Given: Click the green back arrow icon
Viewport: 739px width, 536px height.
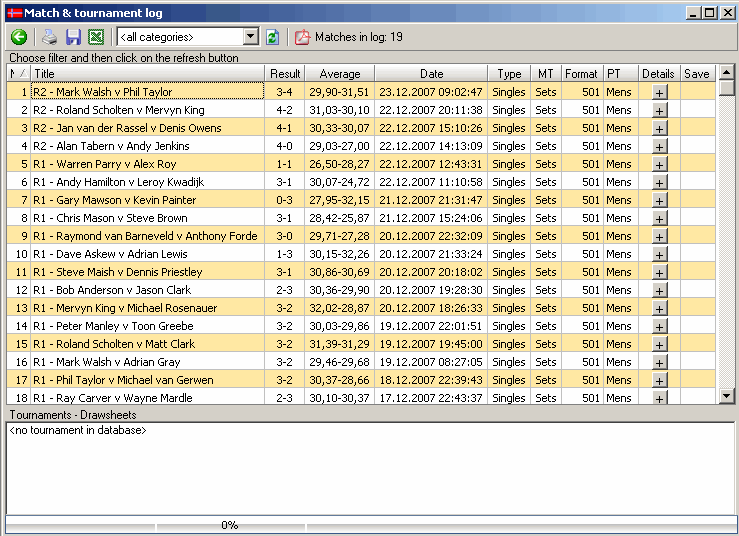Looking at the screenshot, I should pyautogui.click(x=19, y=37).
